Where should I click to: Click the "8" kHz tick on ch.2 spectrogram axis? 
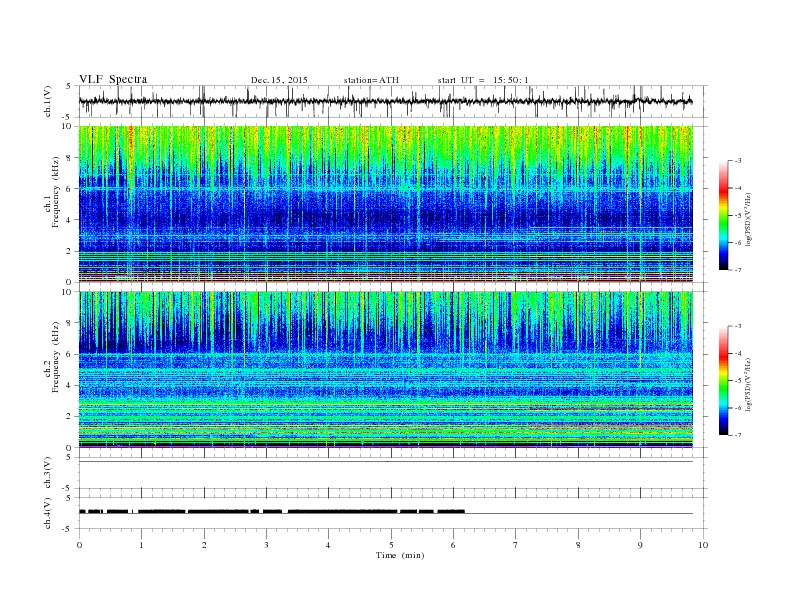[x=69, y=323]
